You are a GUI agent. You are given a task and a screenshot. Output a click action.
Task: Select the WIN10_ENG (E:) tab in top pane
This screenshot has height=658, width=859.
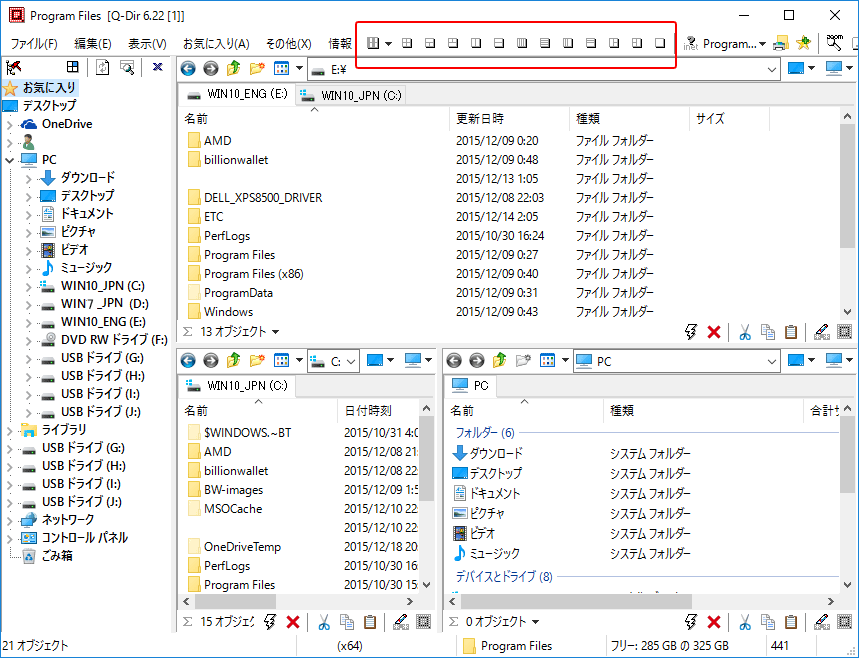237,94
